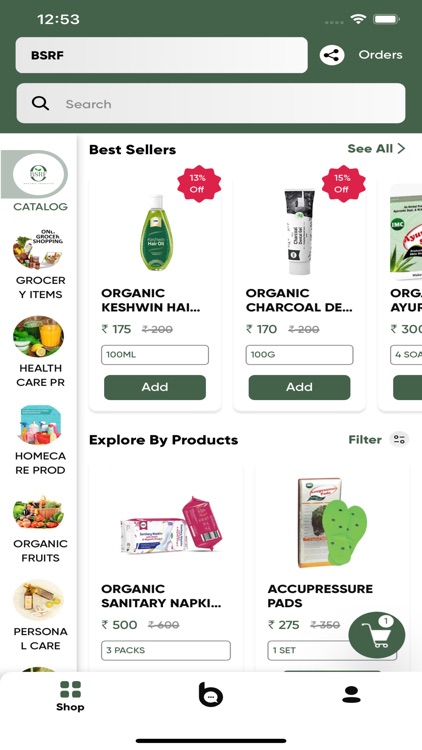Add Organic Keshwin Hair Oil to cart

[x=155, y=387]
